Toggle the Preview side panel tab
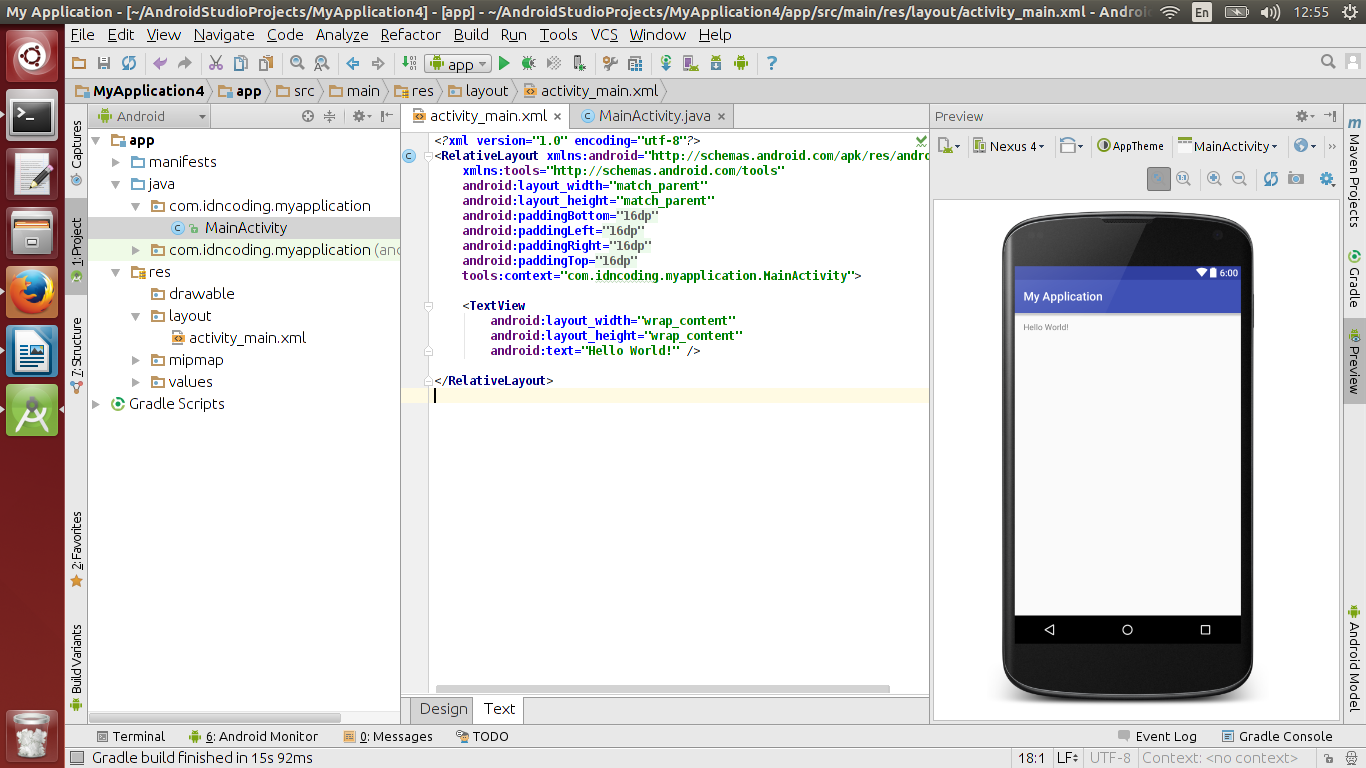1366x768 pixels. [1354, 362]
